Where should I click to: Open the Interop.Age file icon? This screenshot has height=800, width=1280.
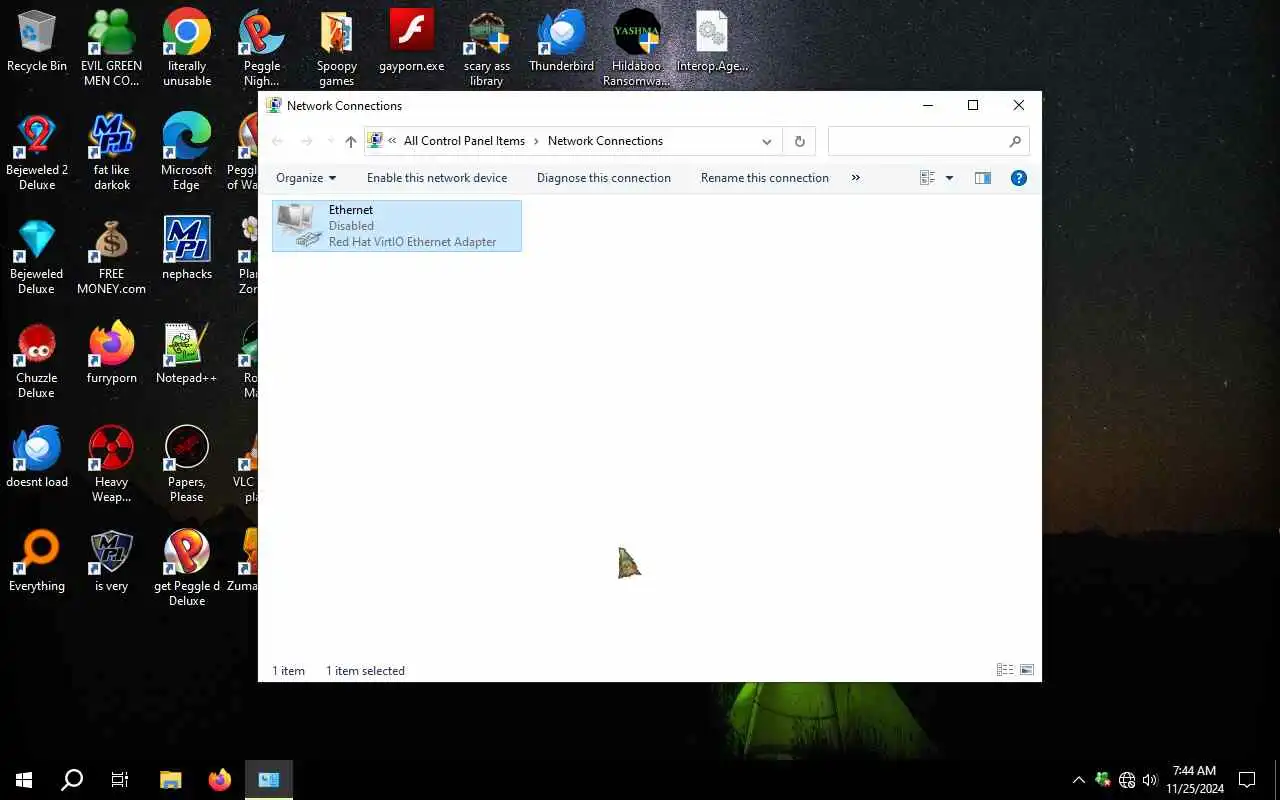click(712, 42)
